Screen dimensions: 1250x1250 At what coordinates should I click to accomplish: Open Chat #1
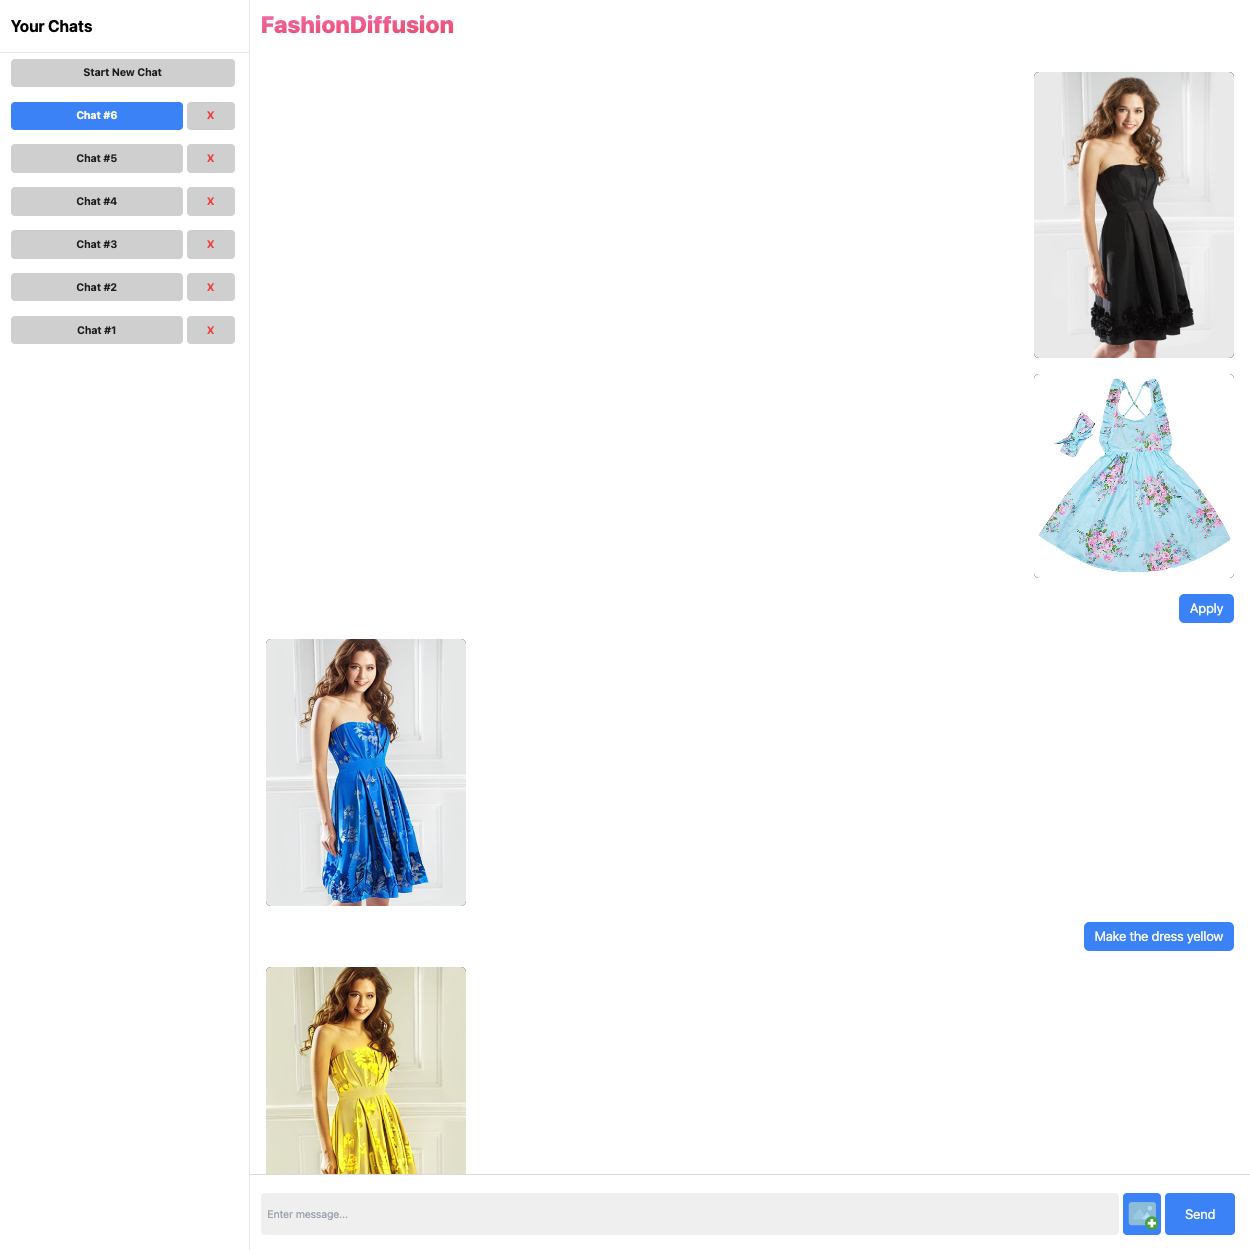pyautogui.click(x=96, y=330)
